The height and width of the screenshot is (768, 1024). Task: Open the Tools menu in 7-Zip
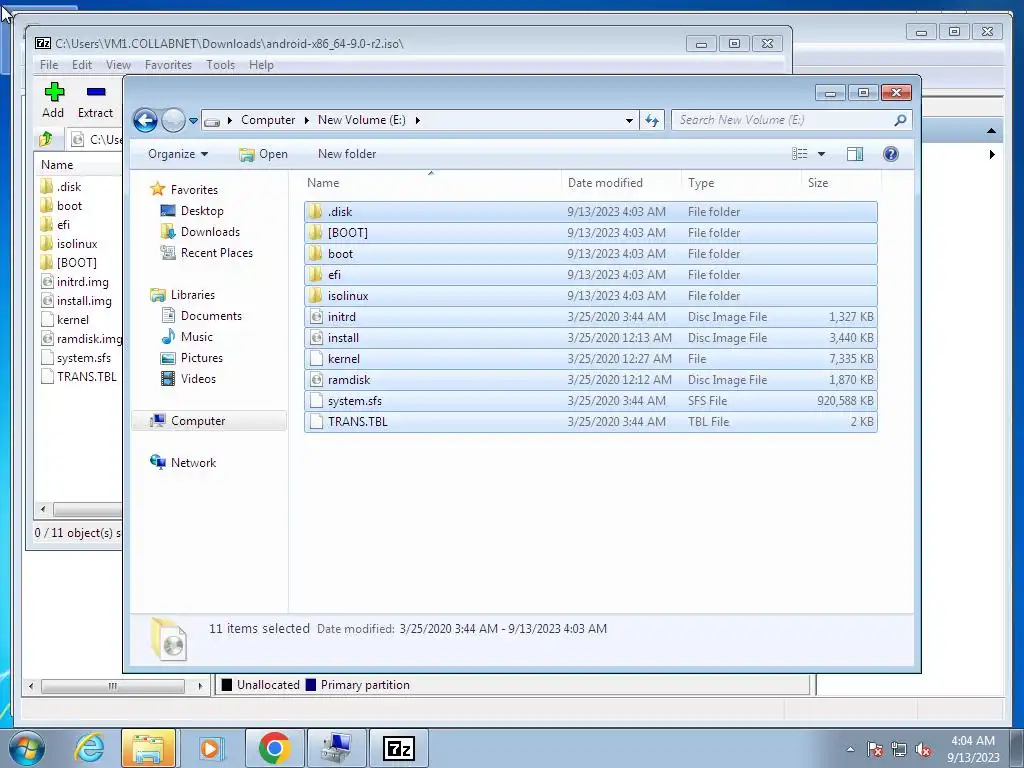point(220,65)
